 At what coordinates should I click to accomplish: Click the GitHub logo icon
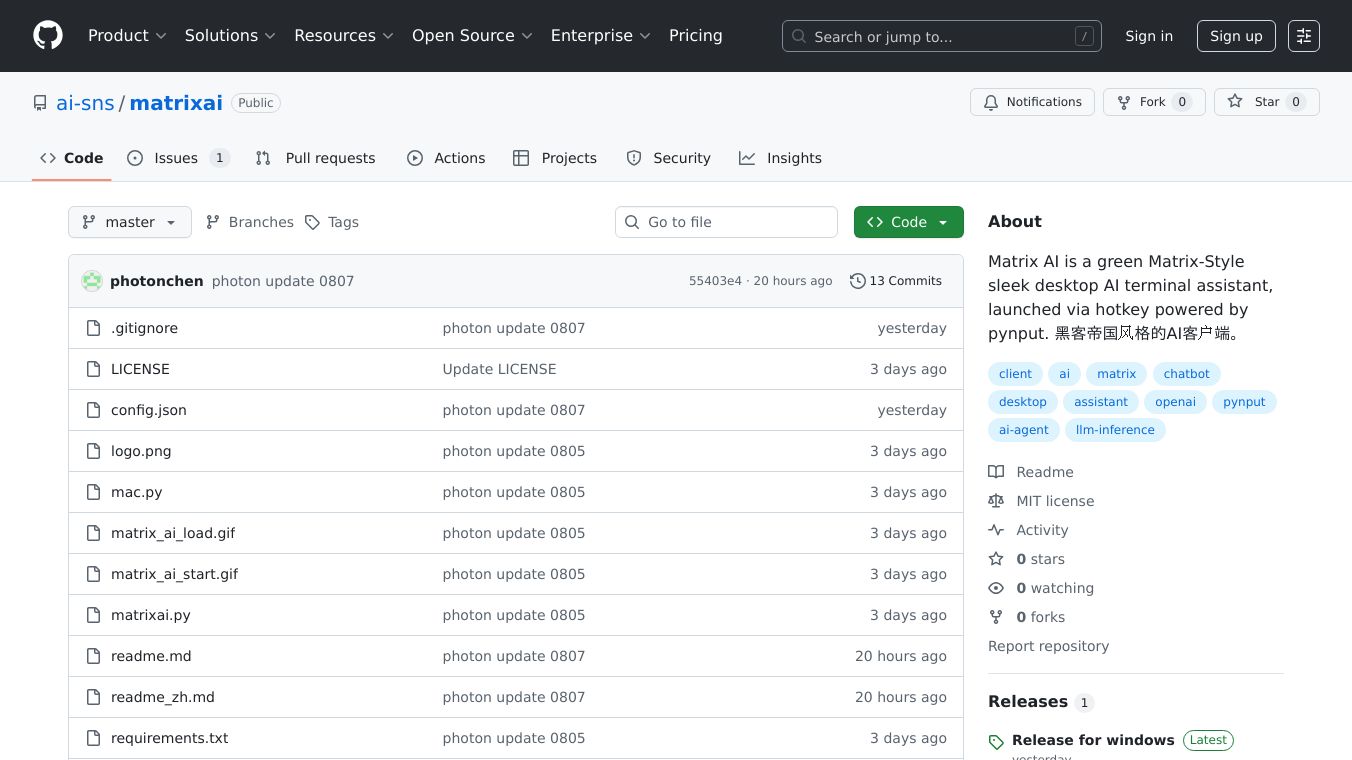48,36
